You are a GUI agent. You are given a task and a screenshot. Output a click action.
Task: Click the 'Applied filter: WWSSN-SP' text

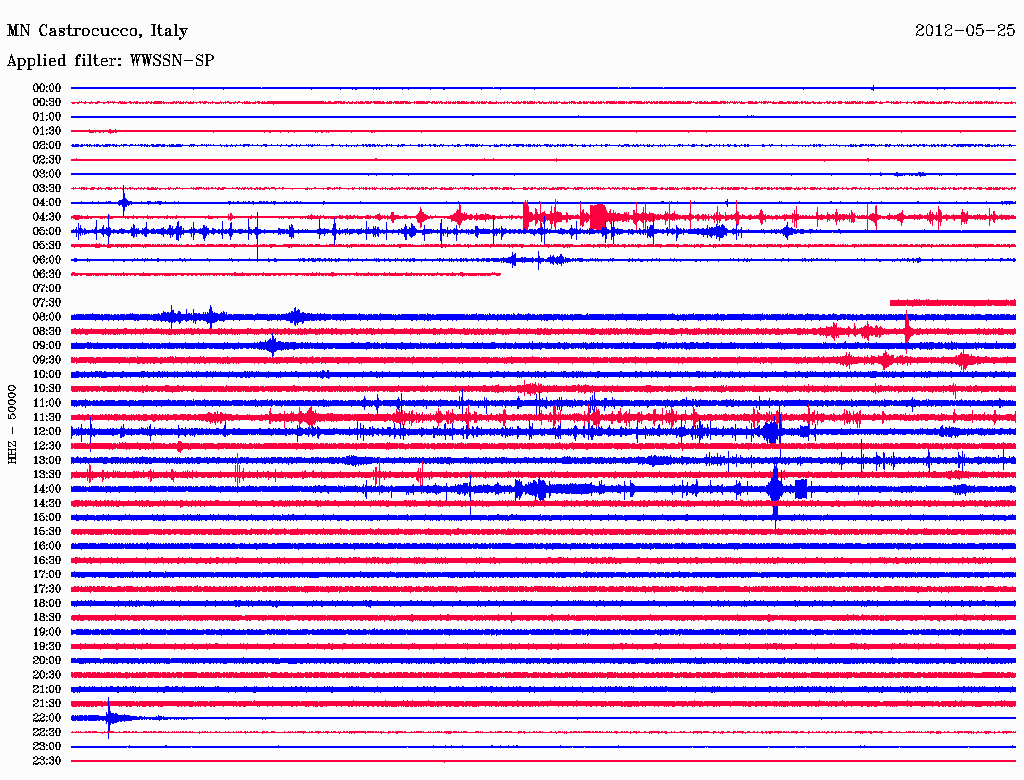(x=110, y=61)
